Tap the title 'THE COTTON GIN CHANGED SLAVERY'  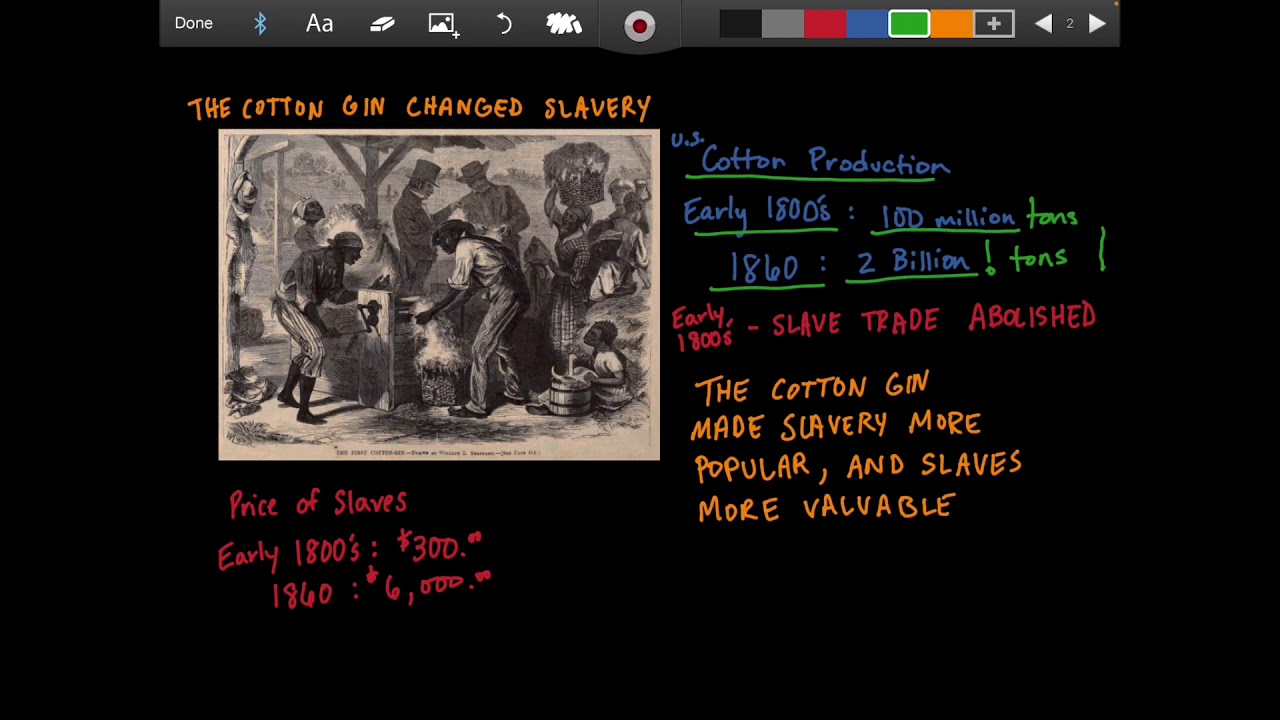419,108
